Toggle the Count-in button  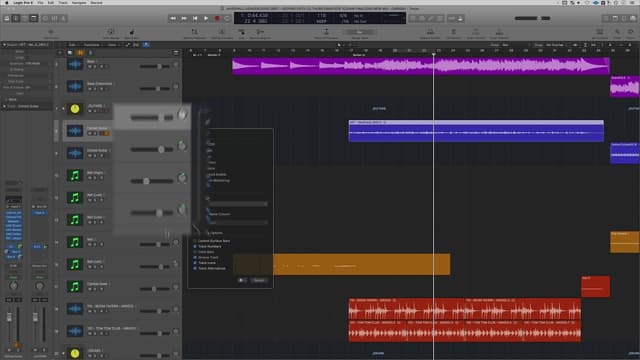point(451,18)
